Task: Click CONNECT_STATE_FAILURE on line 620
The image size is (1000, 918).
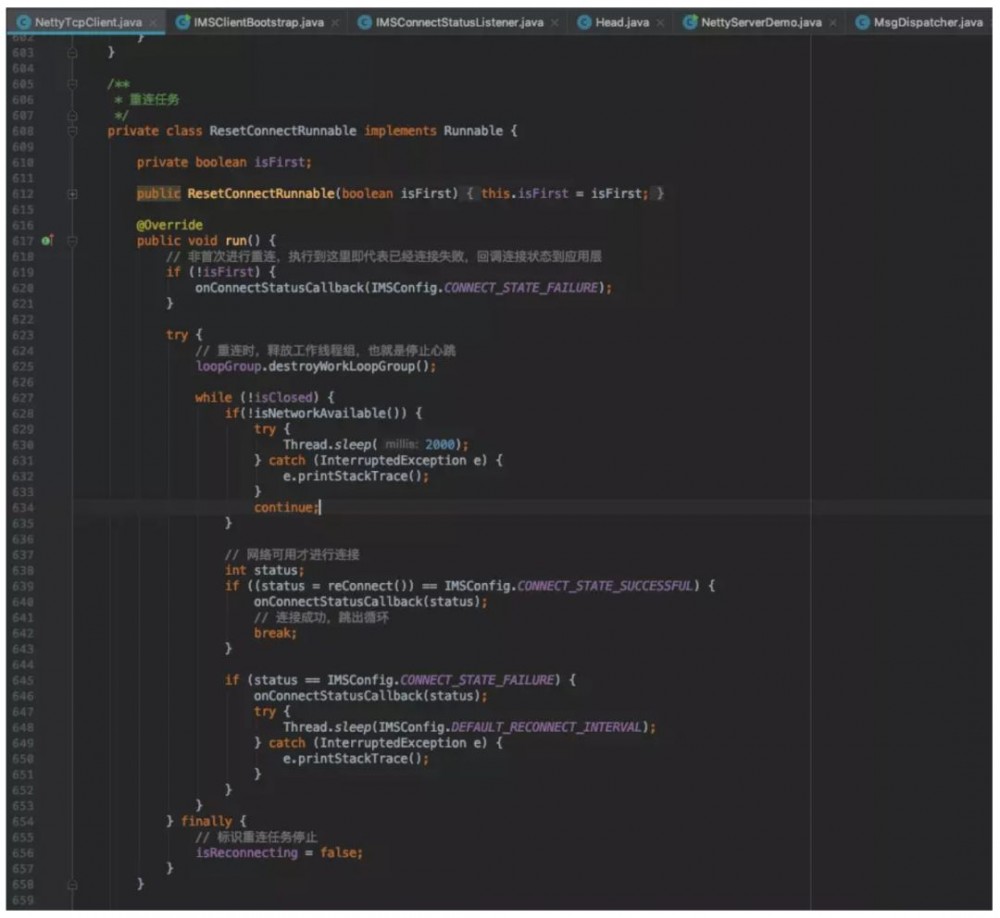Action: (x=521, y=288)
